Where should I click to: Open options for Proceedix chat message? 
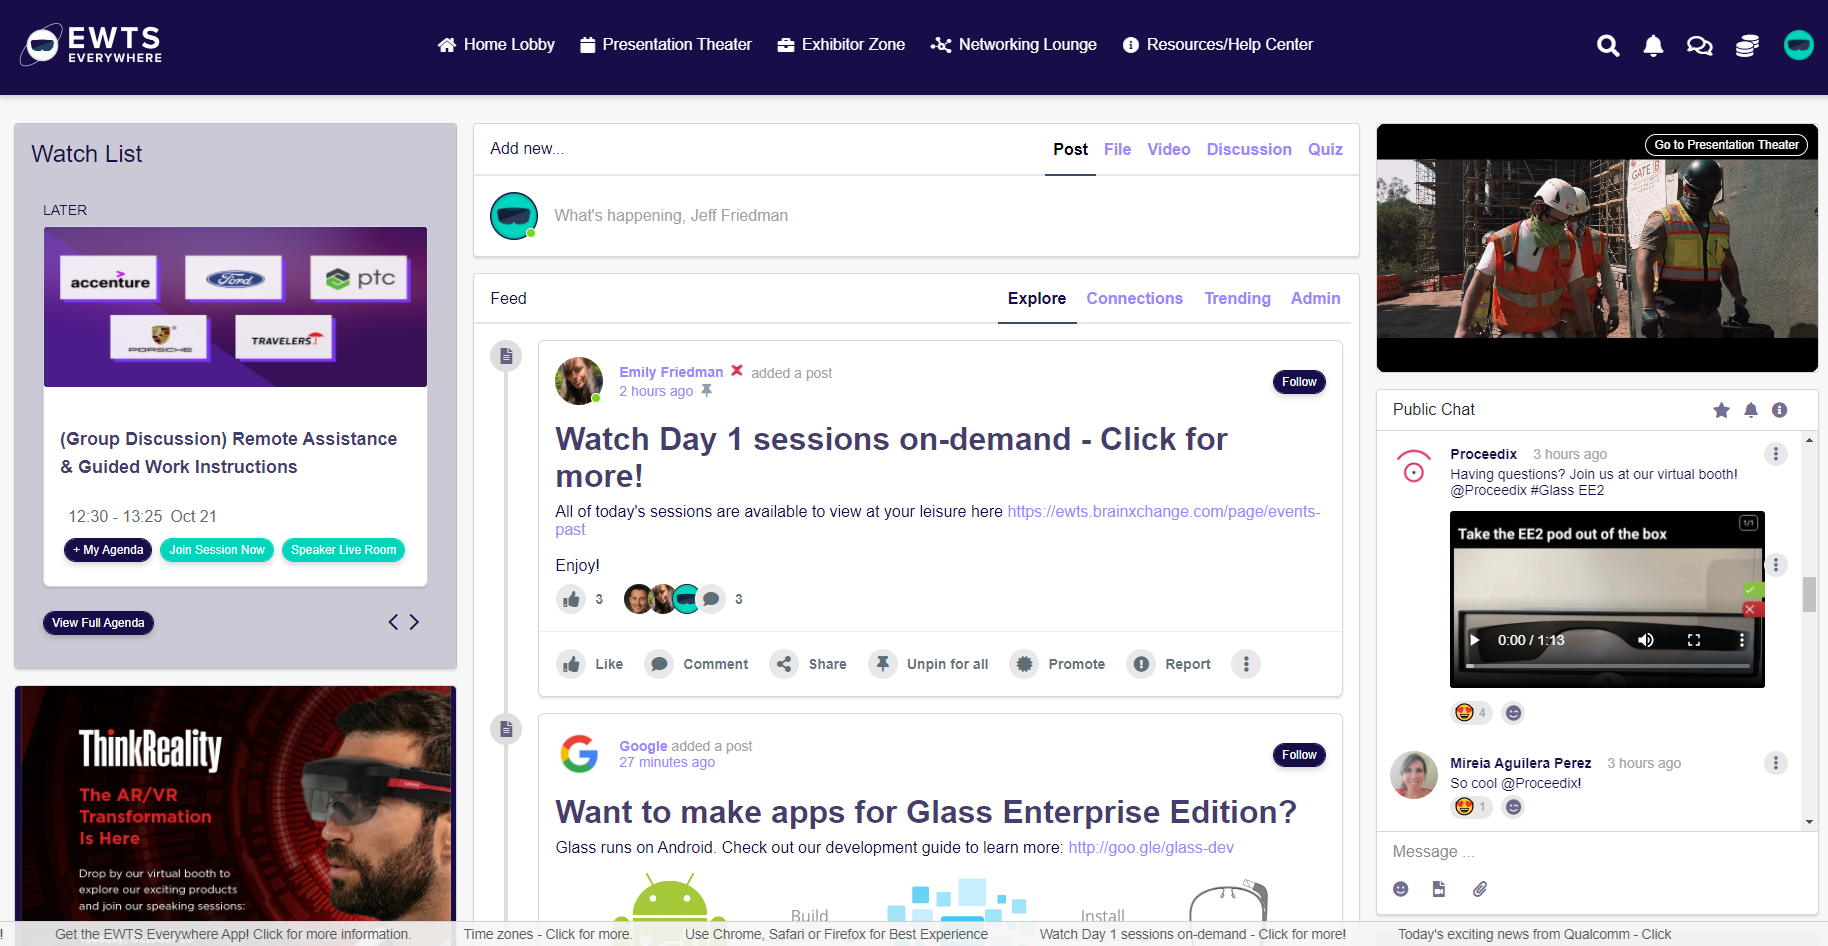pos(1776,454)
